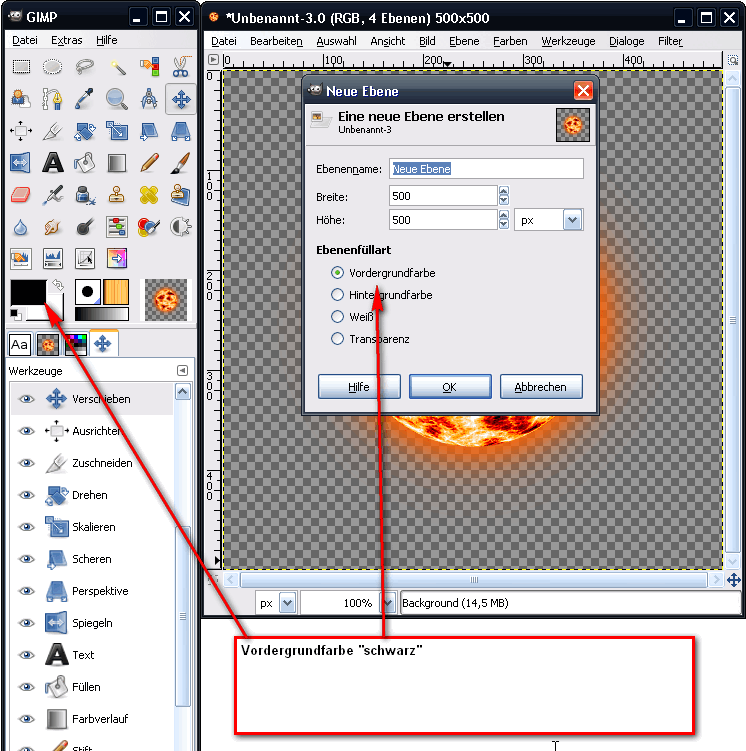Viewport: 746px width, 751px height.
Task: Choose the Color Picker eyedropper tool
Action: tap(86, 99)
